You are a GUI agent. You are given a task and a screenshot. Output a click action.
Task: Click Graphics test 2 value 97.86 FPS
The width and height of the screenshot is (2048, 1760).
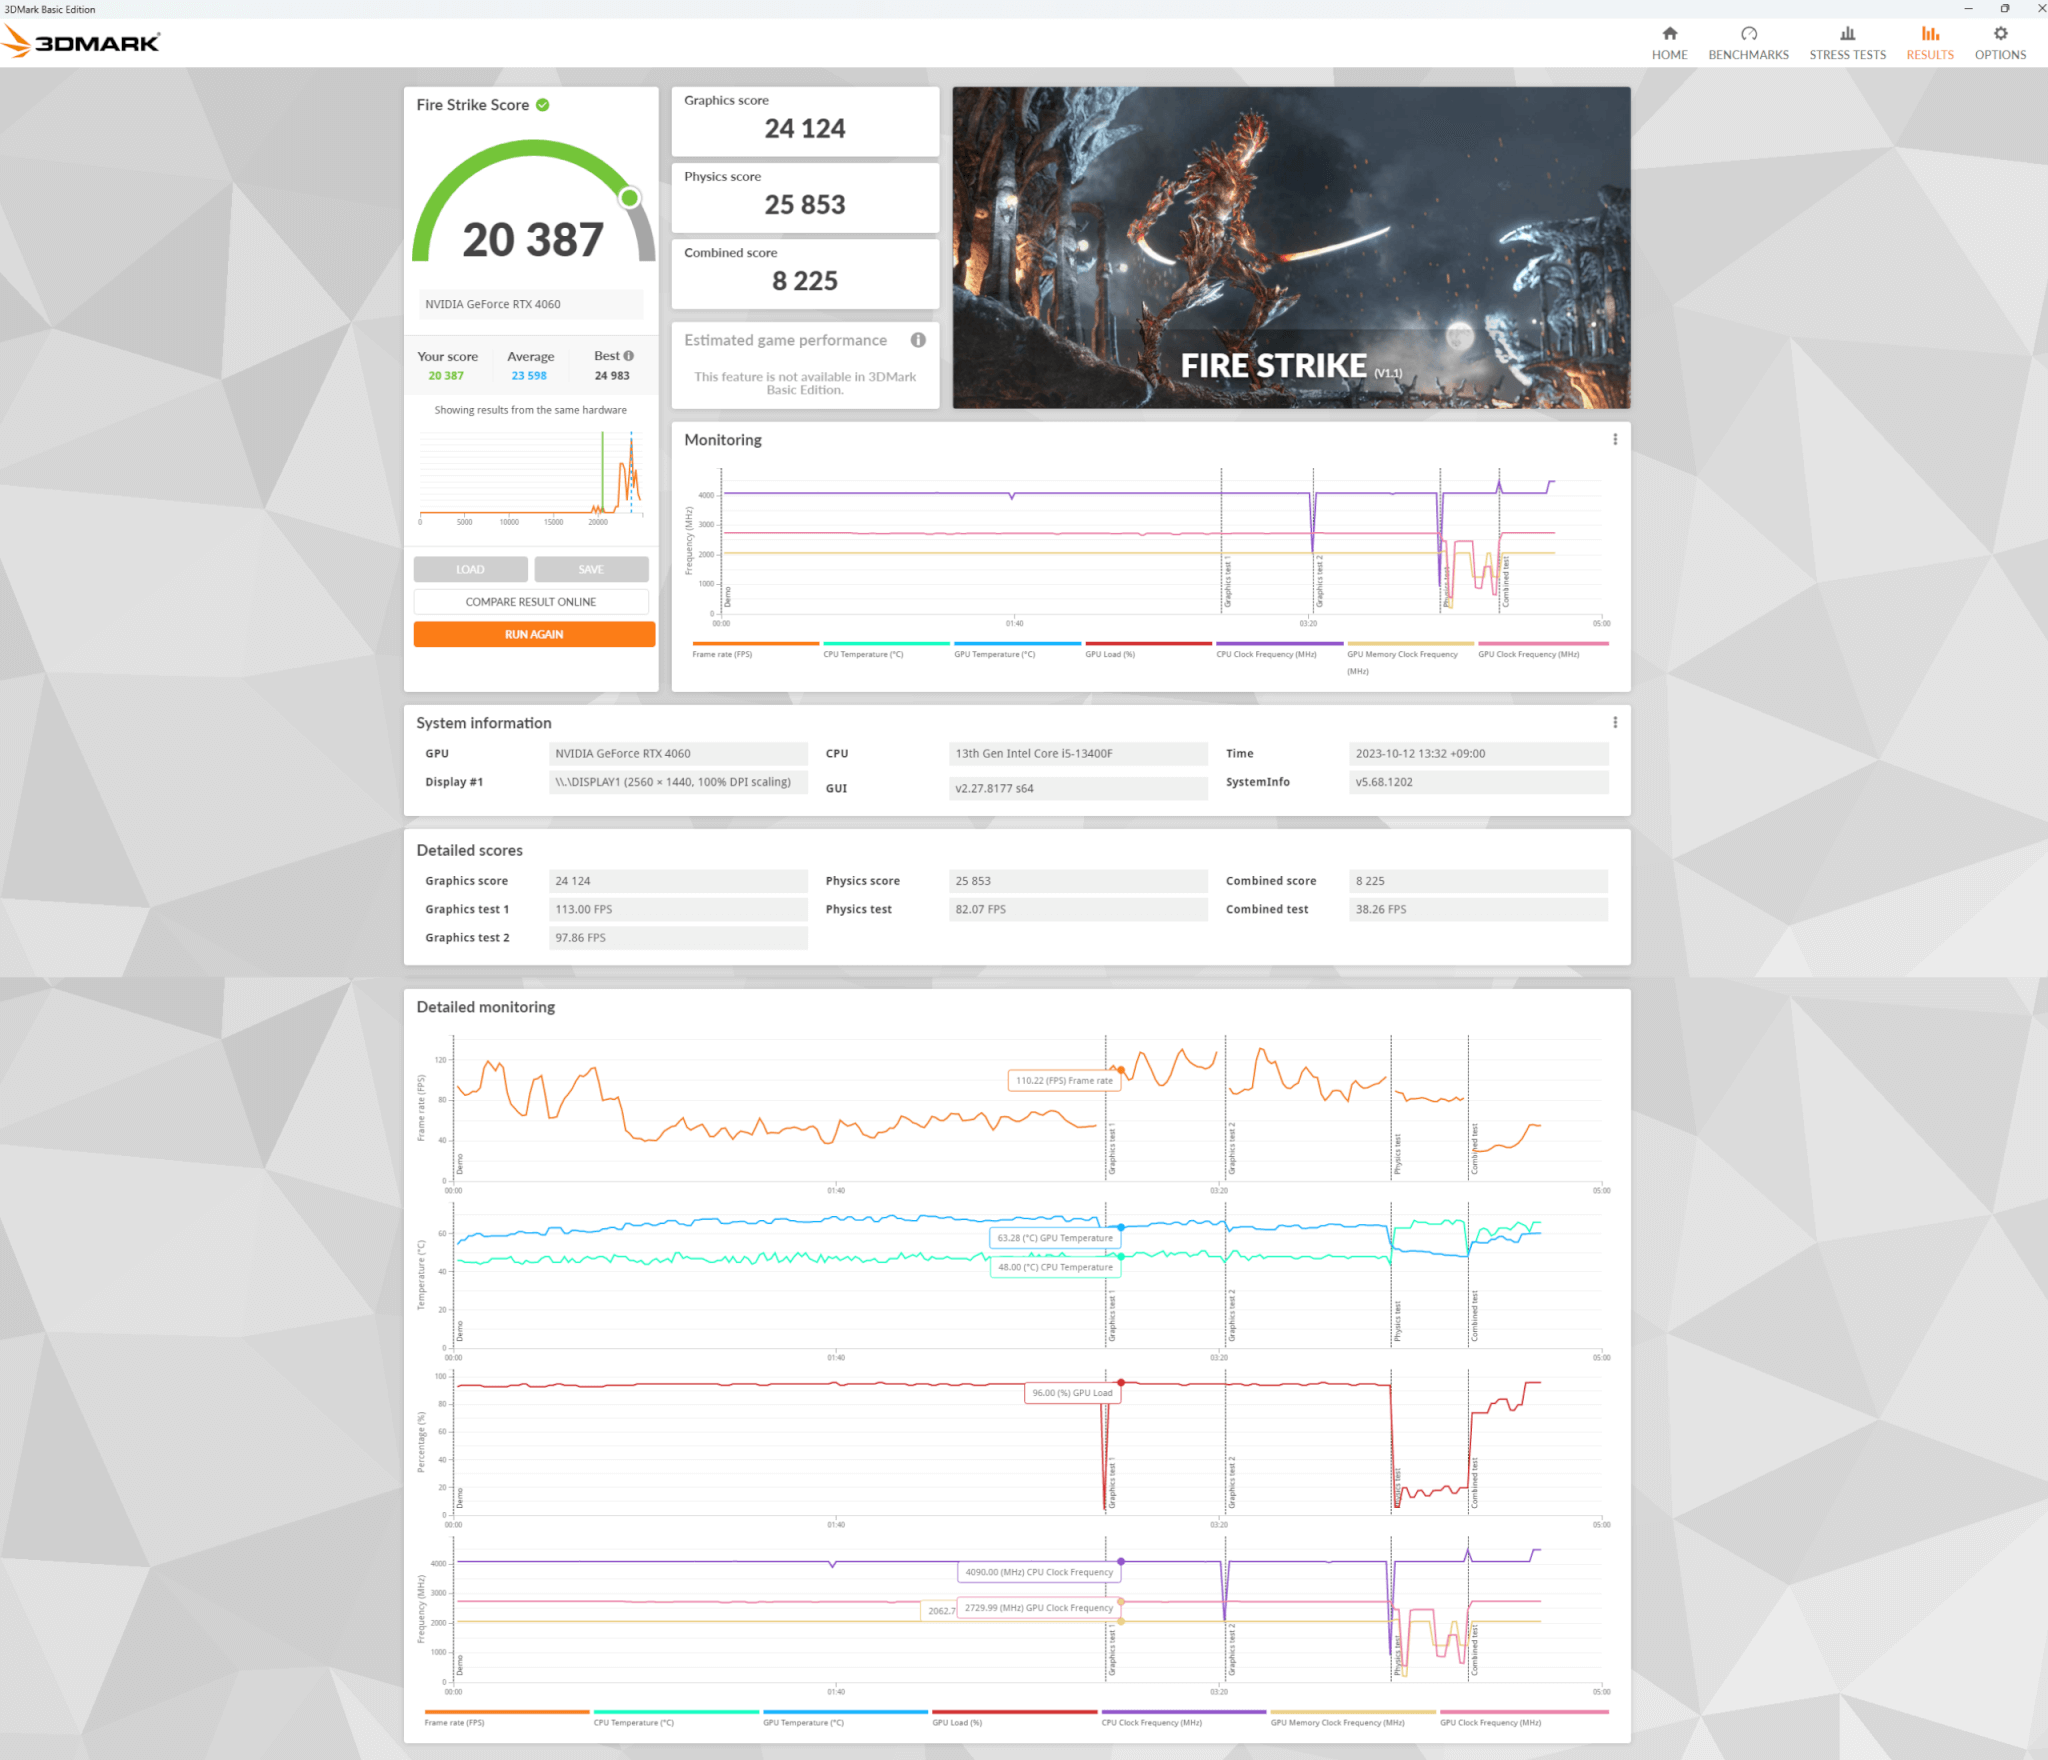pos(678,937)
